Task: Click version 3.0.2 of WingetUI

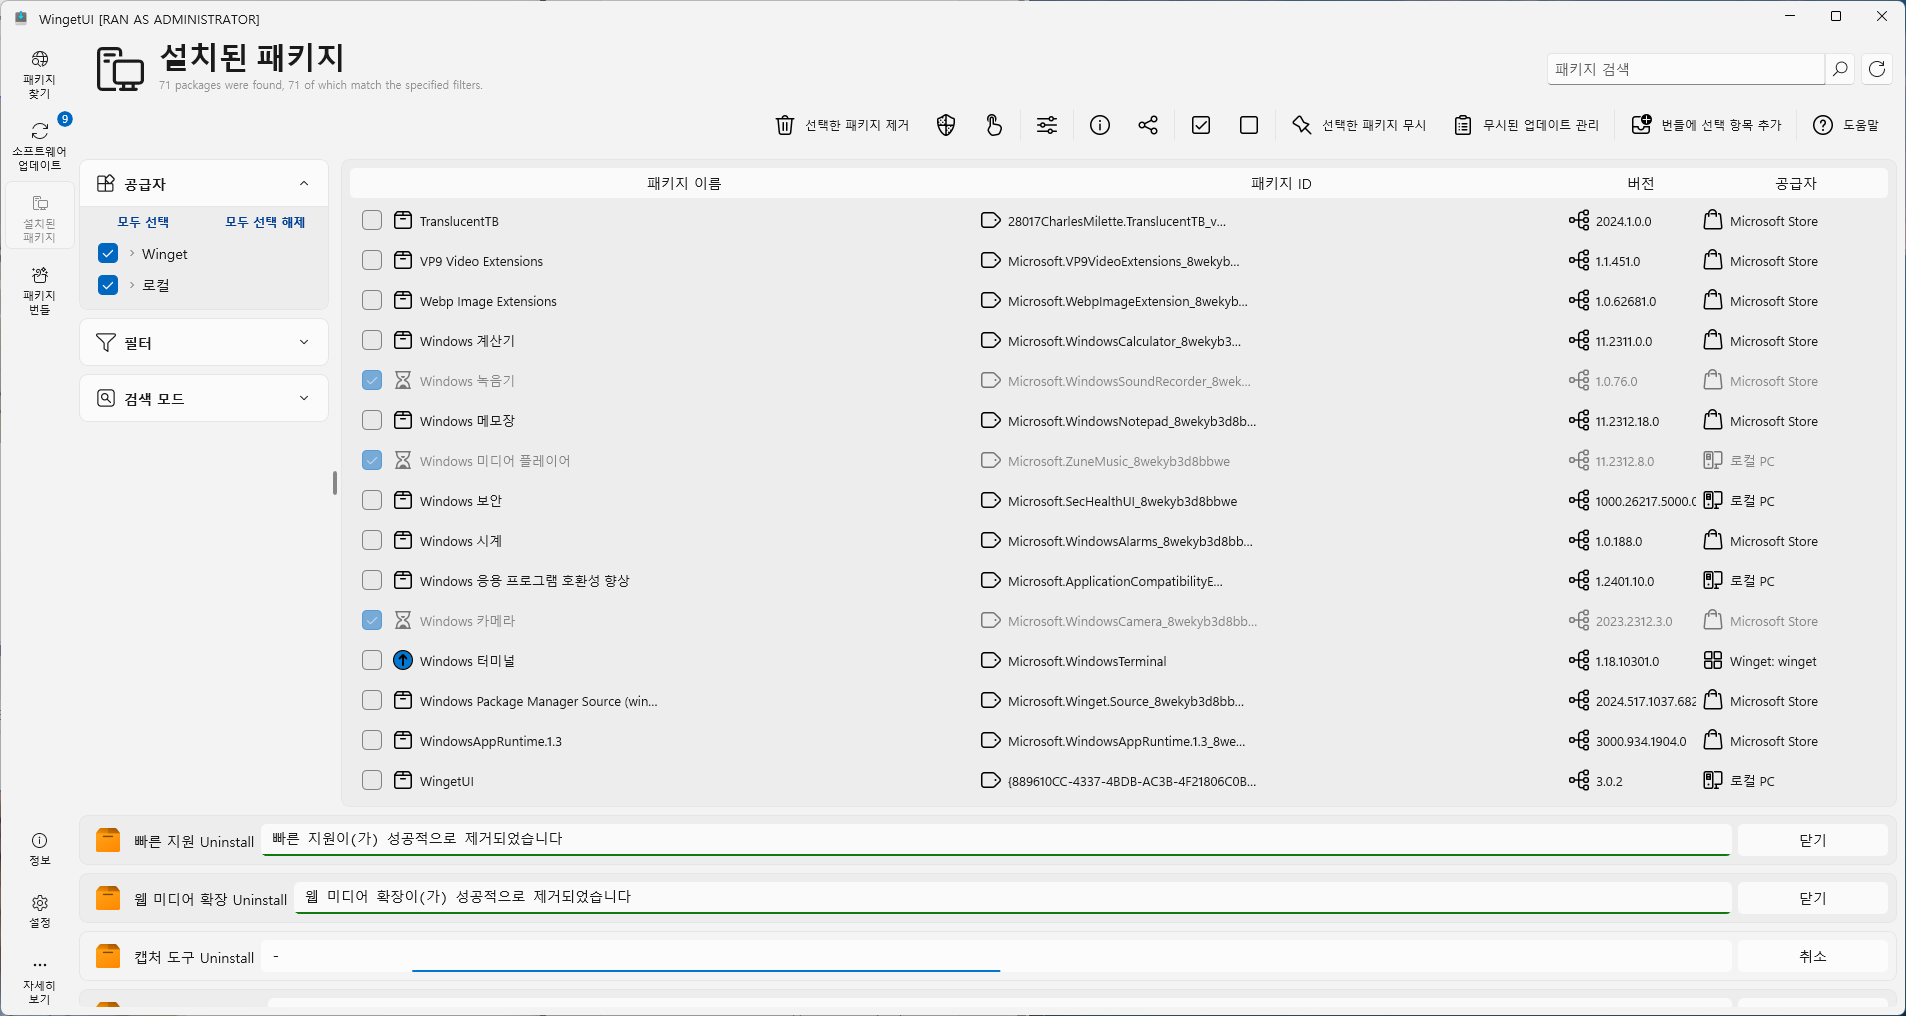Action: coord(1609,781)
